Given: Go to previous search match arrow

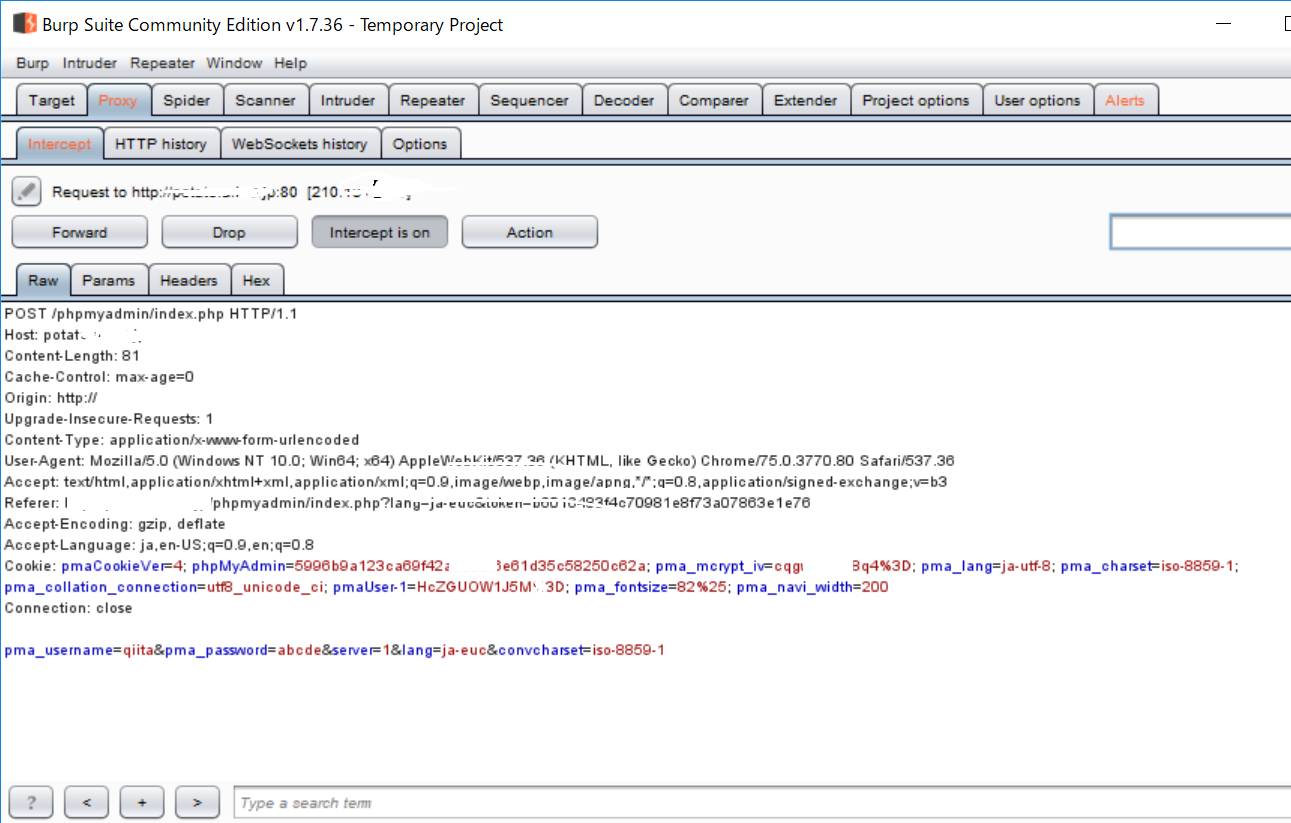Looking at the screenshot, I should coord(86,802).
